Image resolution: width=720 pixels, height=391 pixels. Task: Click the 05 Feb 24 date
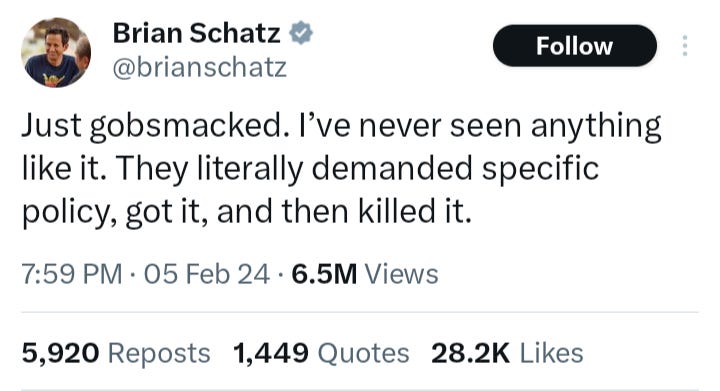(207, 274)
